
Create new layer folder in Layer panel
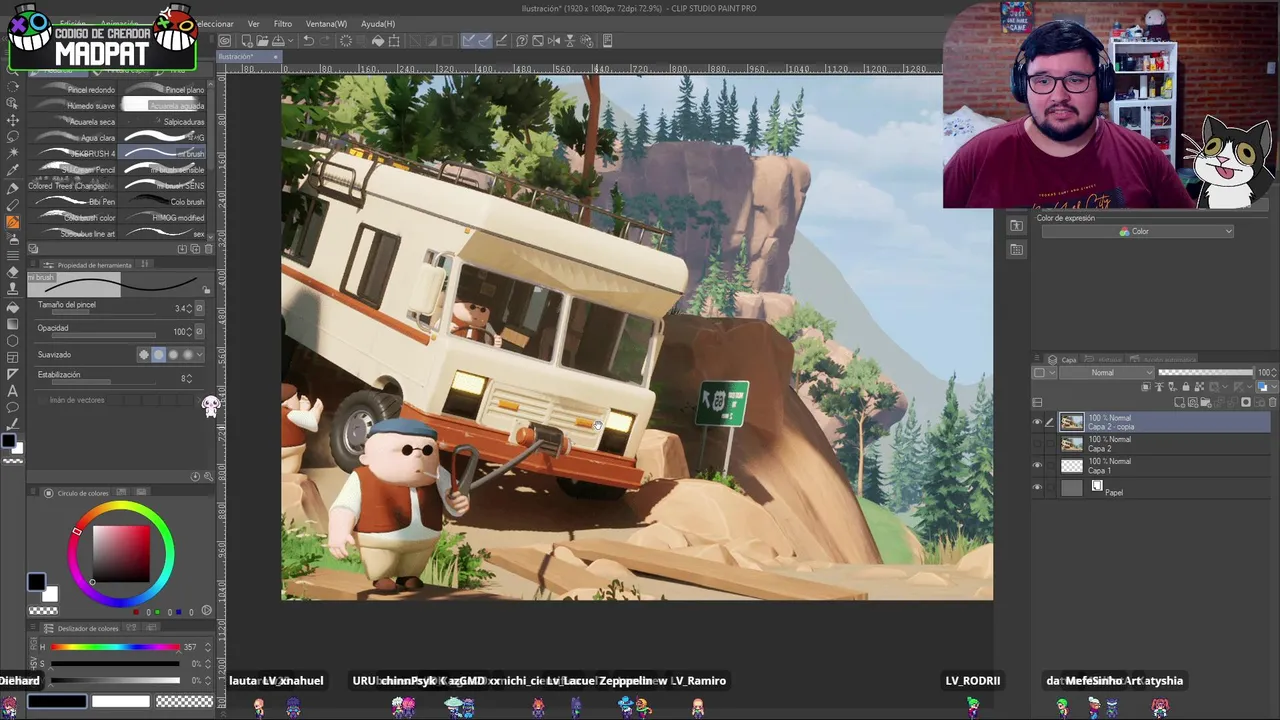pyautogui.click(x=1206, y=402)
